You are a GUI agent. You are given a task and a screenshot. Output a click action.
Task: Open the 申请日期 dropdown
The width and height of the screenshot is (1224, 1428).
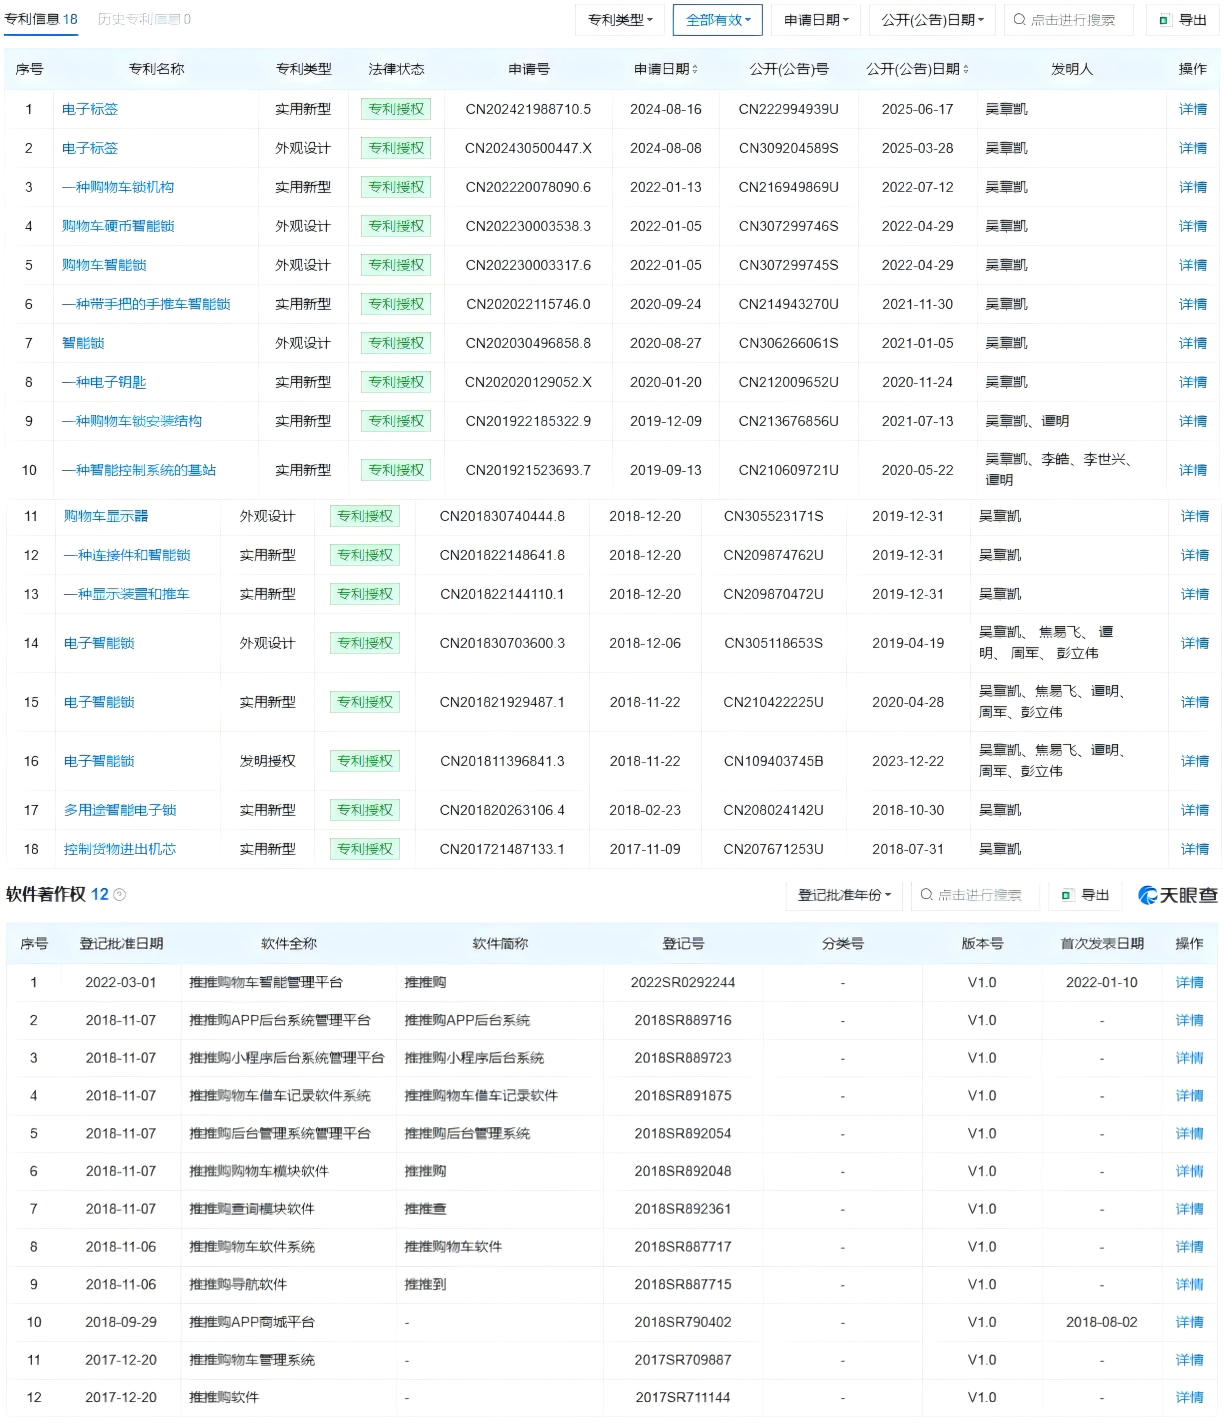pos(815,20)
